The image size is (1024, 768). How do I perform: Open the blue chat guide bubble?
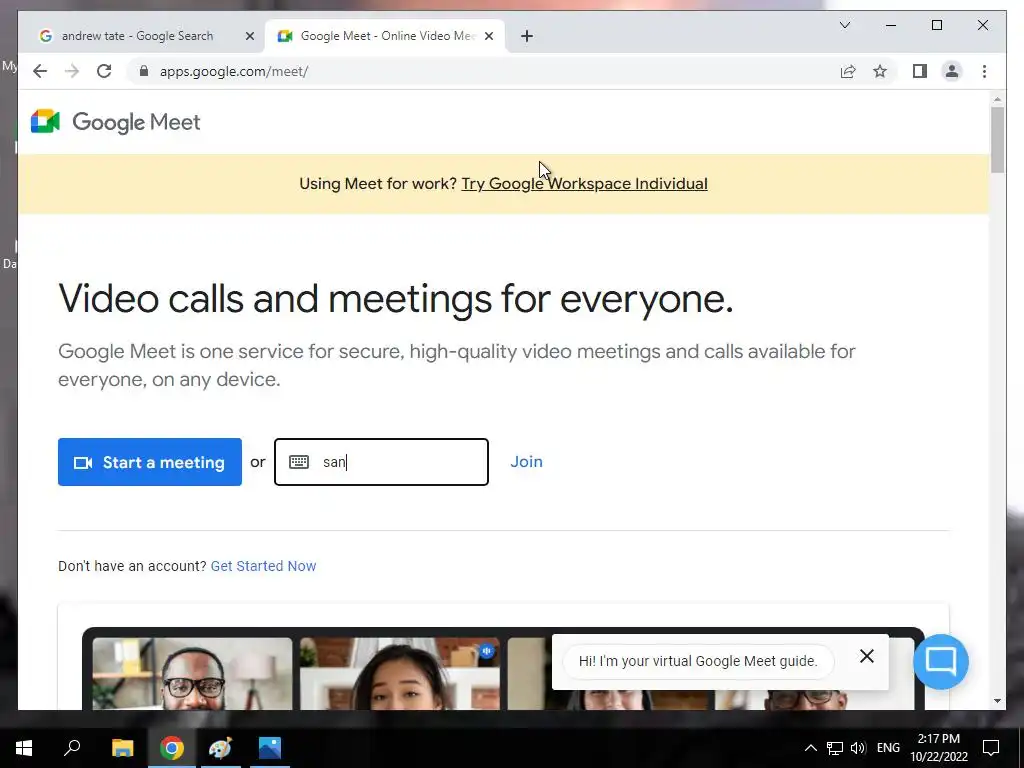(x=940, y=662)
